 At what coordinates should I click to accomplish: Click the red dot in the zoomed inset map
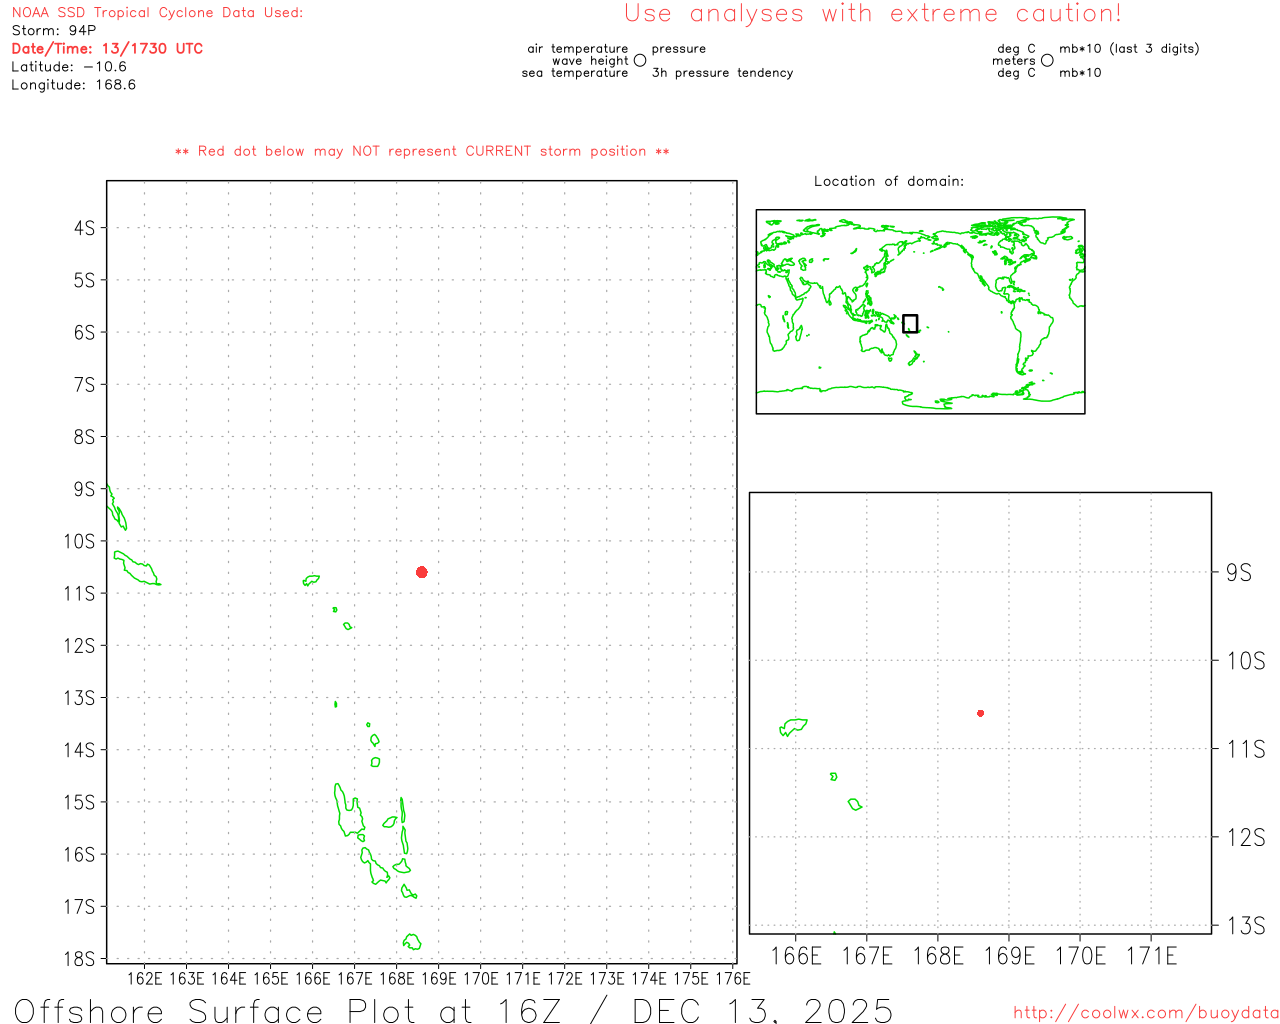(980, 713)
